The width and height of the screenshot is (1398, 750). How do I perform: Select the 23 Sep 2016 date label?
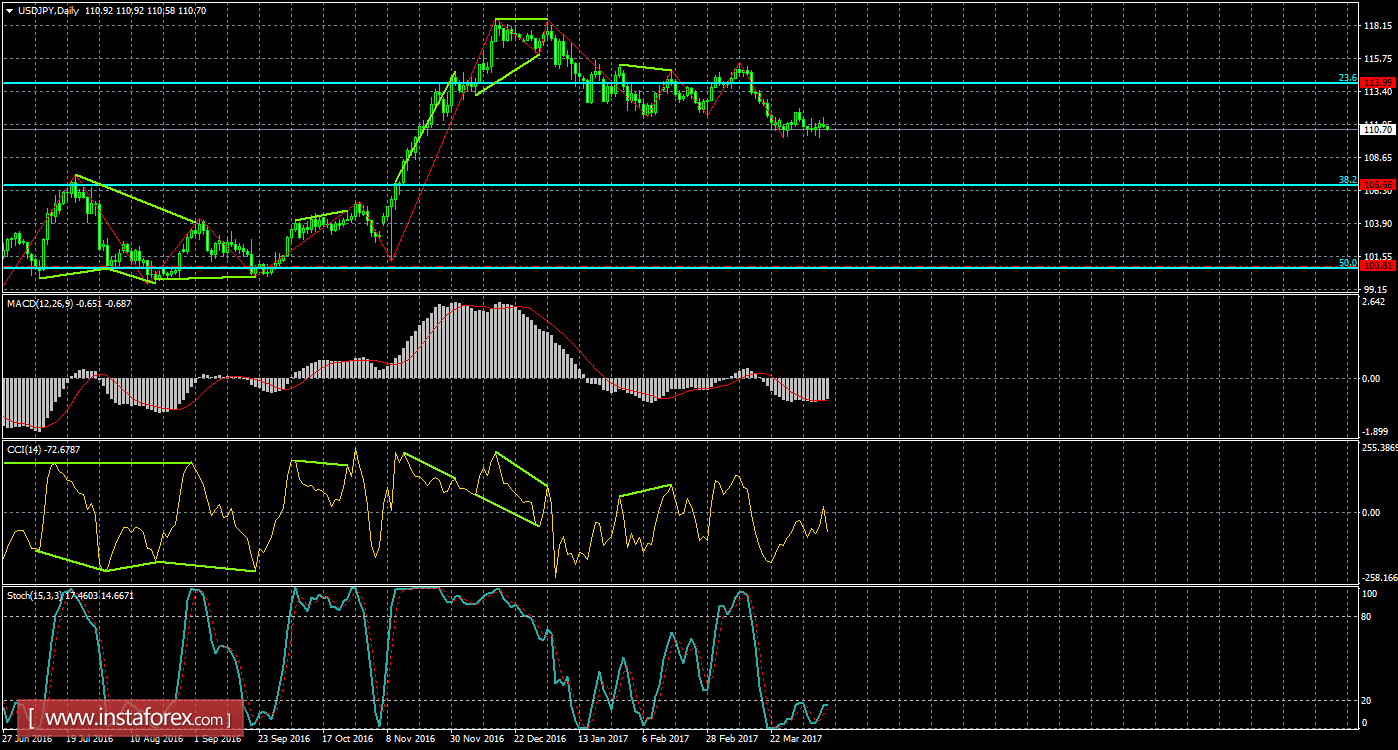[x=283, y=740]
